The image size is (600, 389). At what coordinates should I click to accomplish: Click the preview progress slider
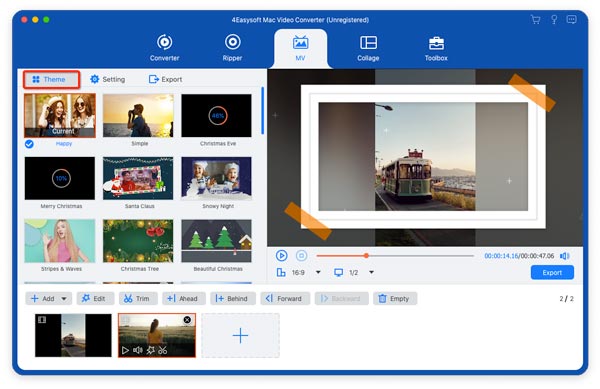tap(395, 256)
